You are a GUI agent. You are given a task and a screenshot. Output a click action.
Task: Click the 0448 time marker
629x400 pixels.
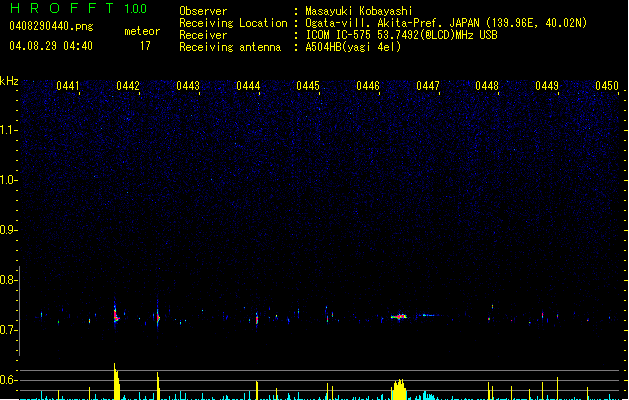click(487, 86)
